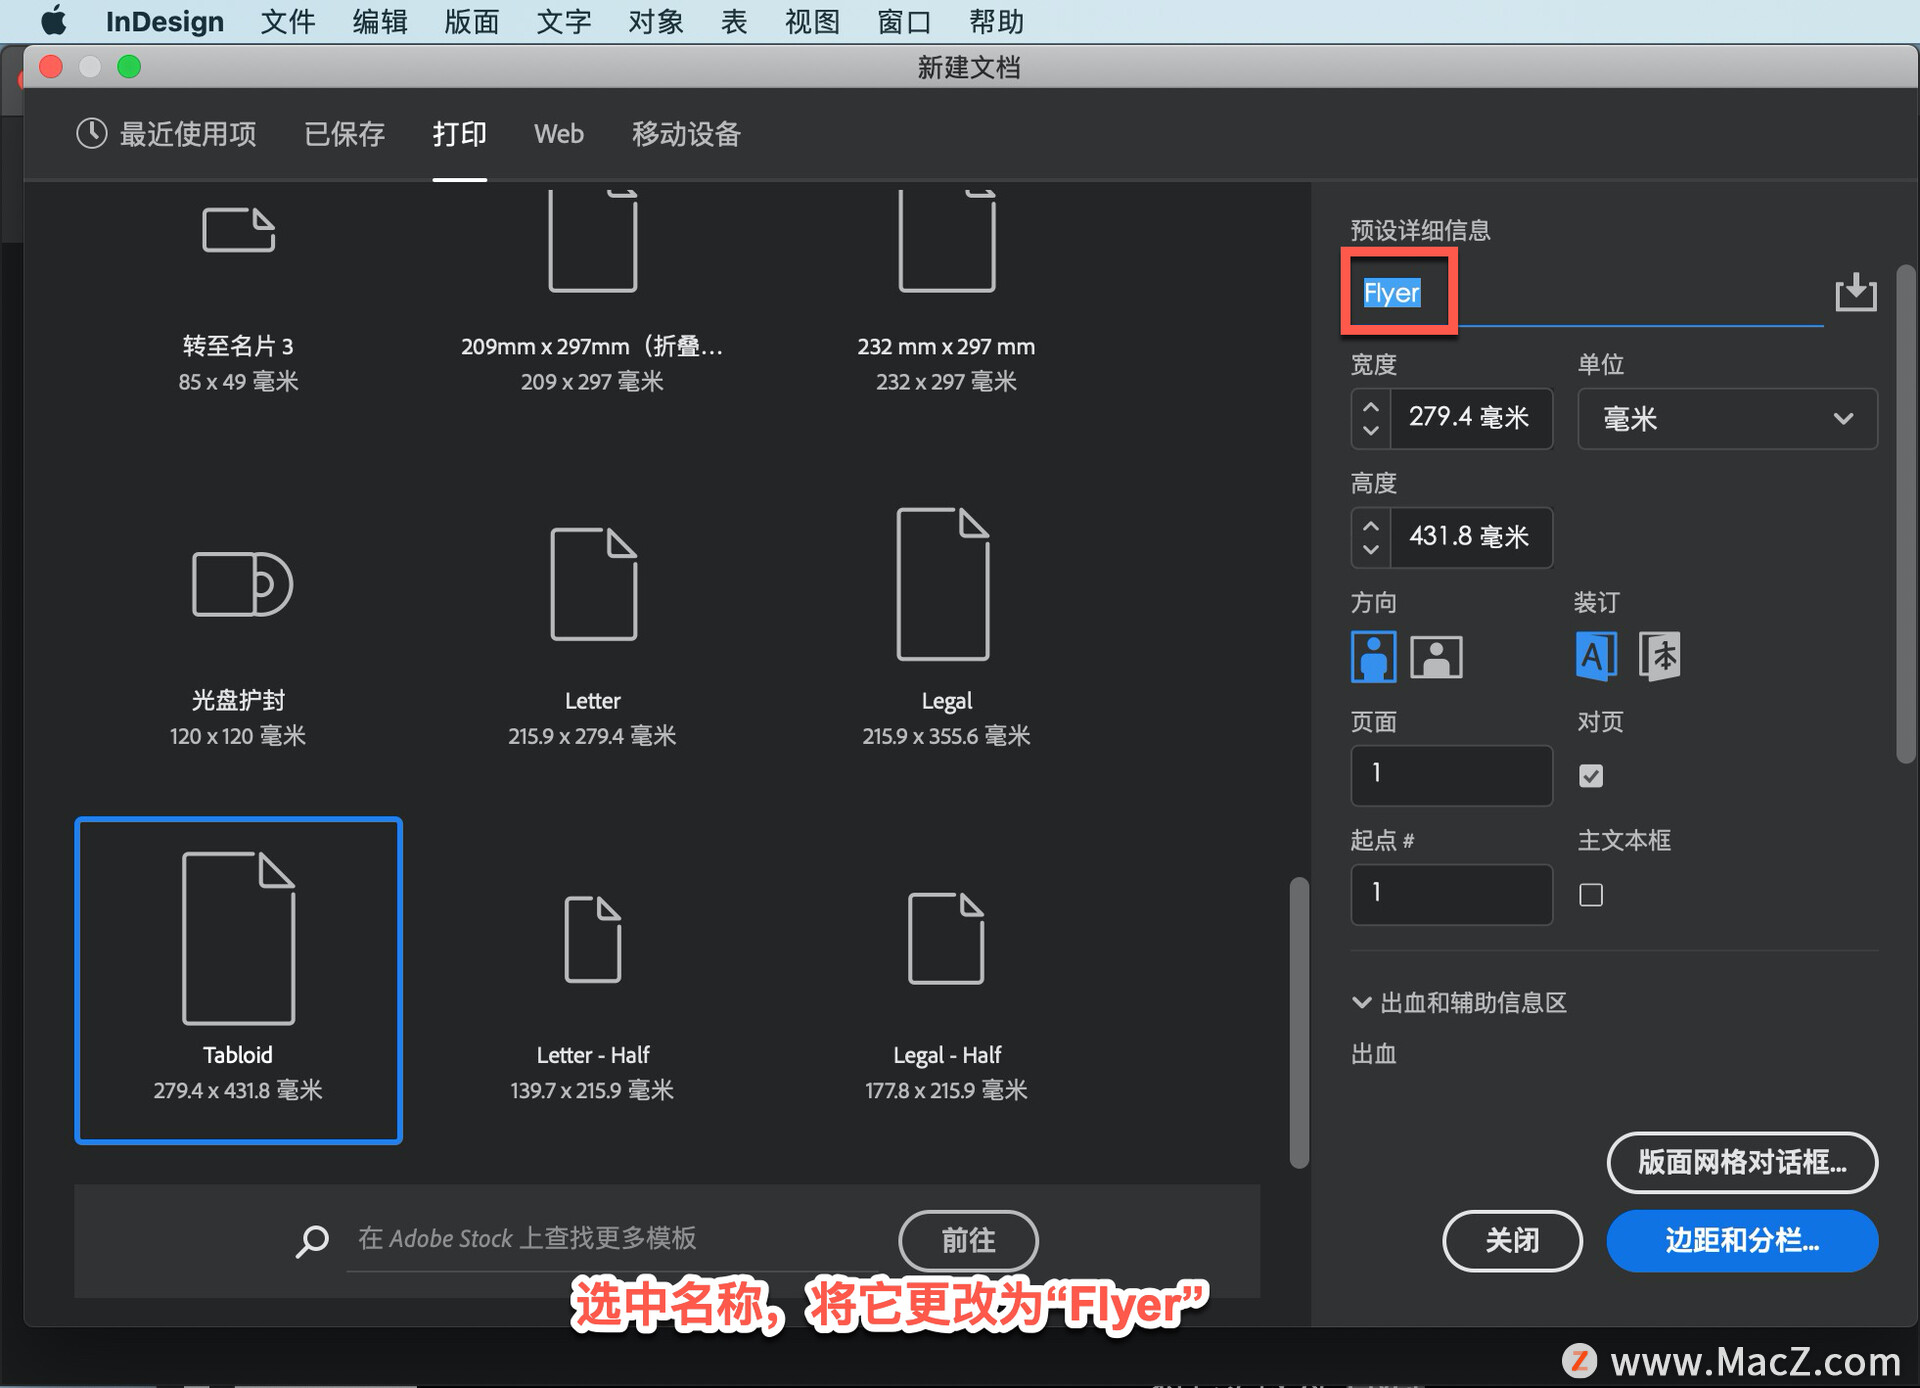The width and height of the screenshot is (1920, 1388).
Task: Click the recent items clock icon
Action: 92,134
